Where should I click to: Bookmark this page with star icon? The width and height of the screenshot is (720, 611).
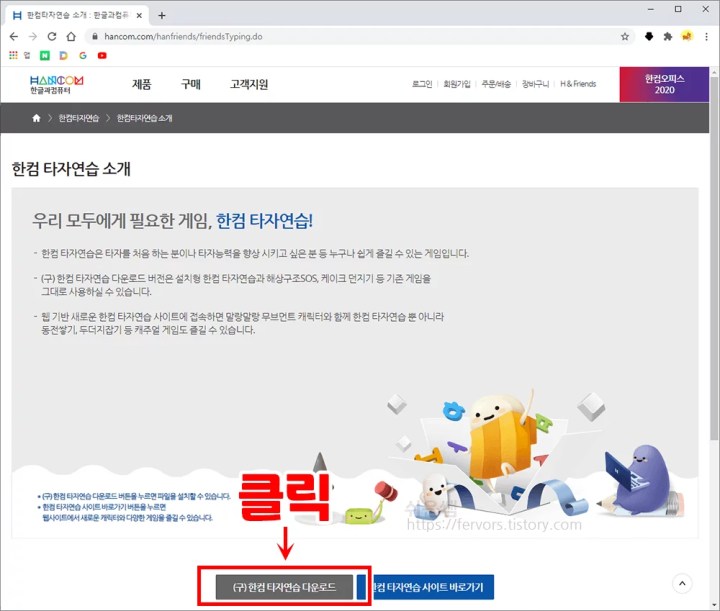pos(624,37)
